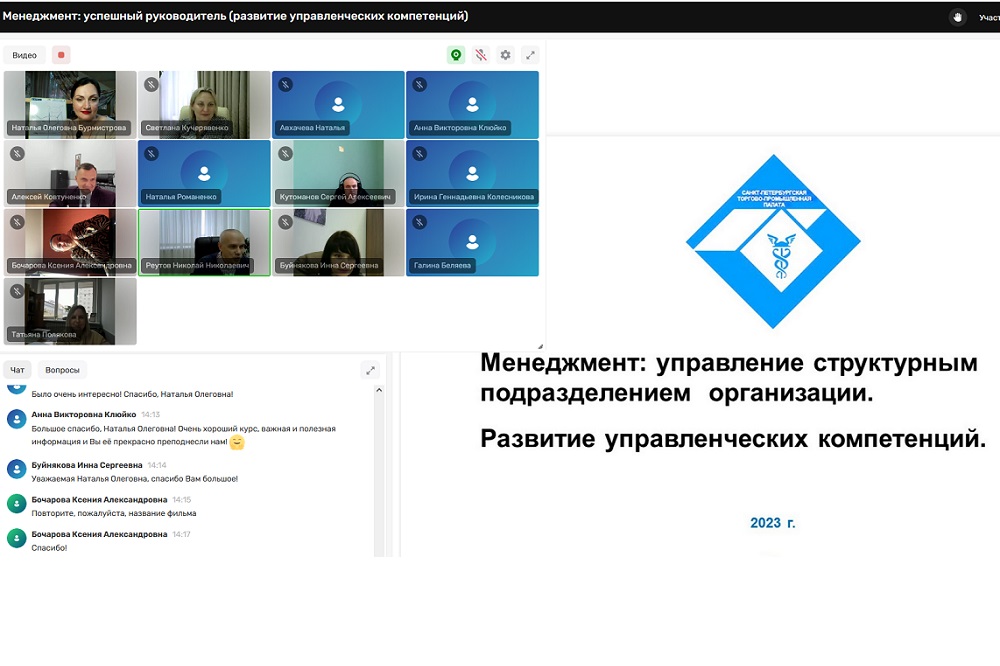Open the chat expand icon in the chat panel

370,370
